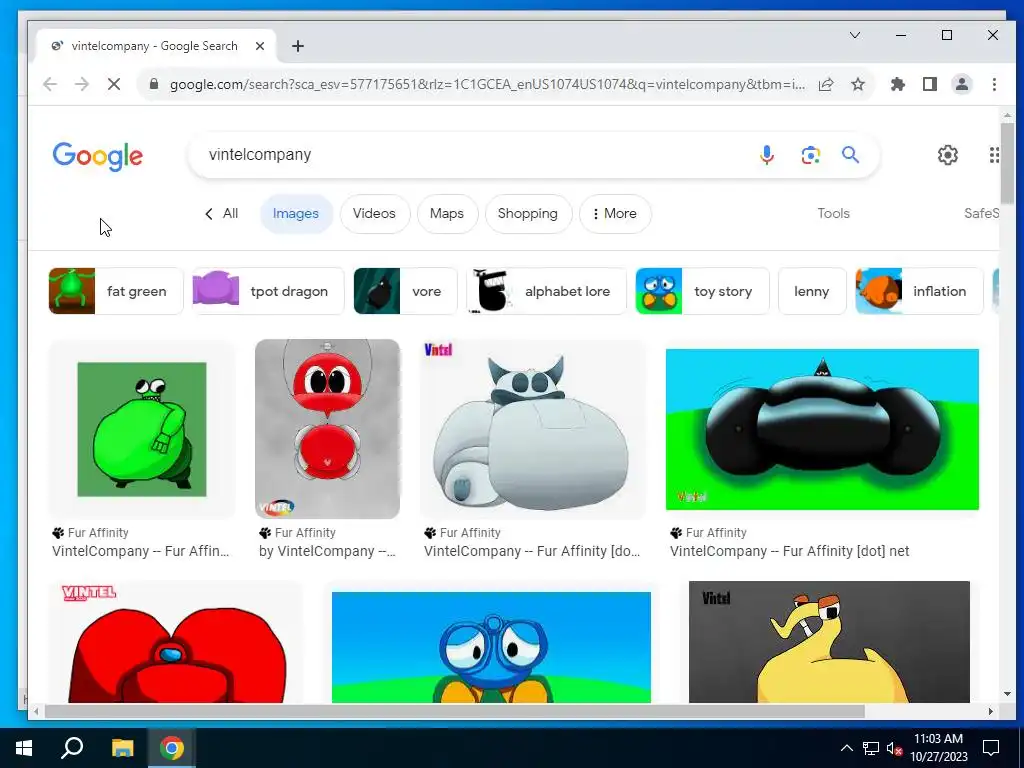Open Chrome extensions puzzle icon
The width and height of the screenshot is (1024, 768).
(898, 84)
